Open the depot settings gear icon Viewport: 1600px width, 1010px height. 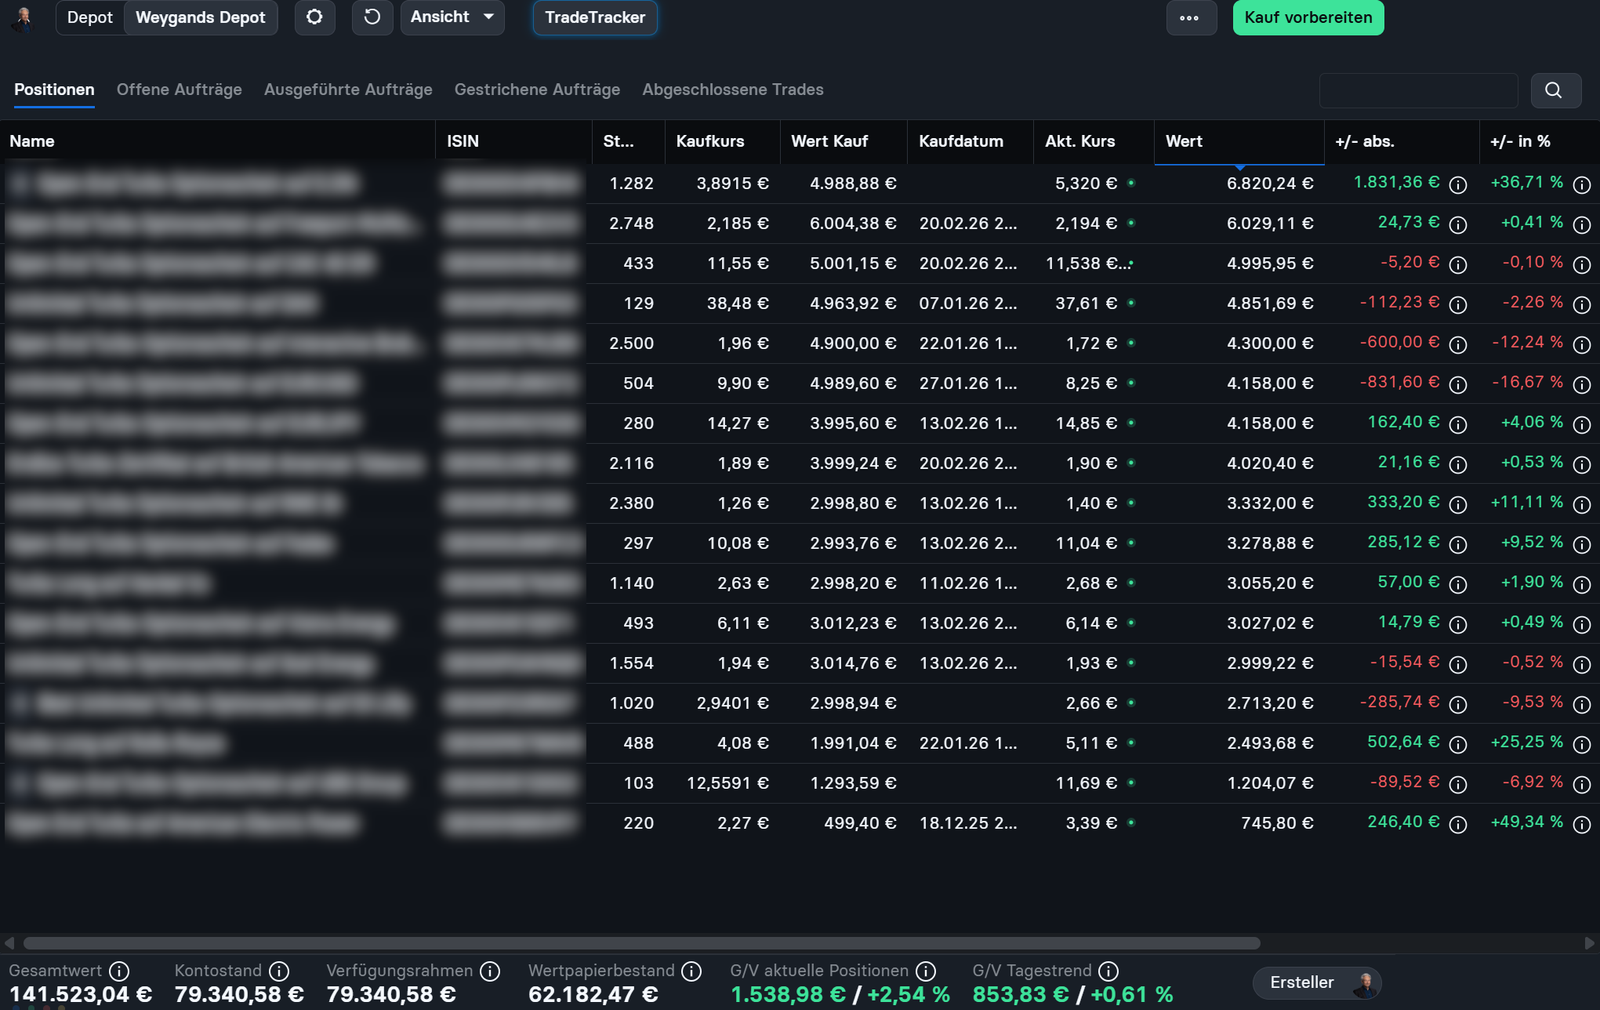[x=314, y=17]
